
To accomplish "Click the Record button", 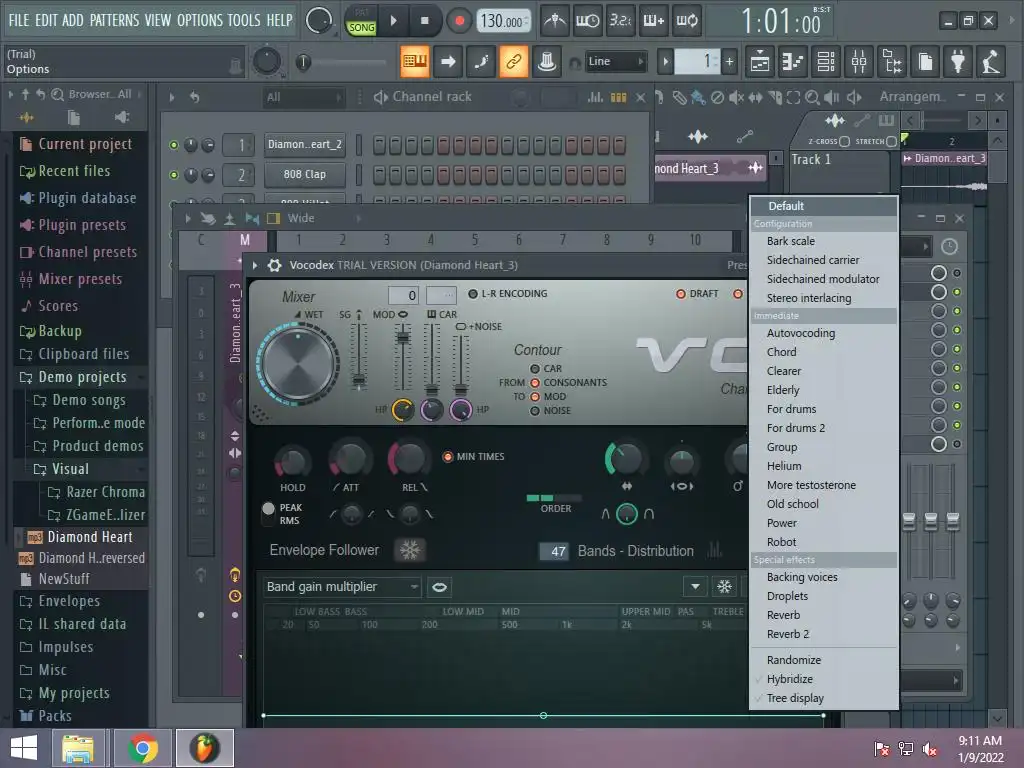I will [x=459, y=21].
